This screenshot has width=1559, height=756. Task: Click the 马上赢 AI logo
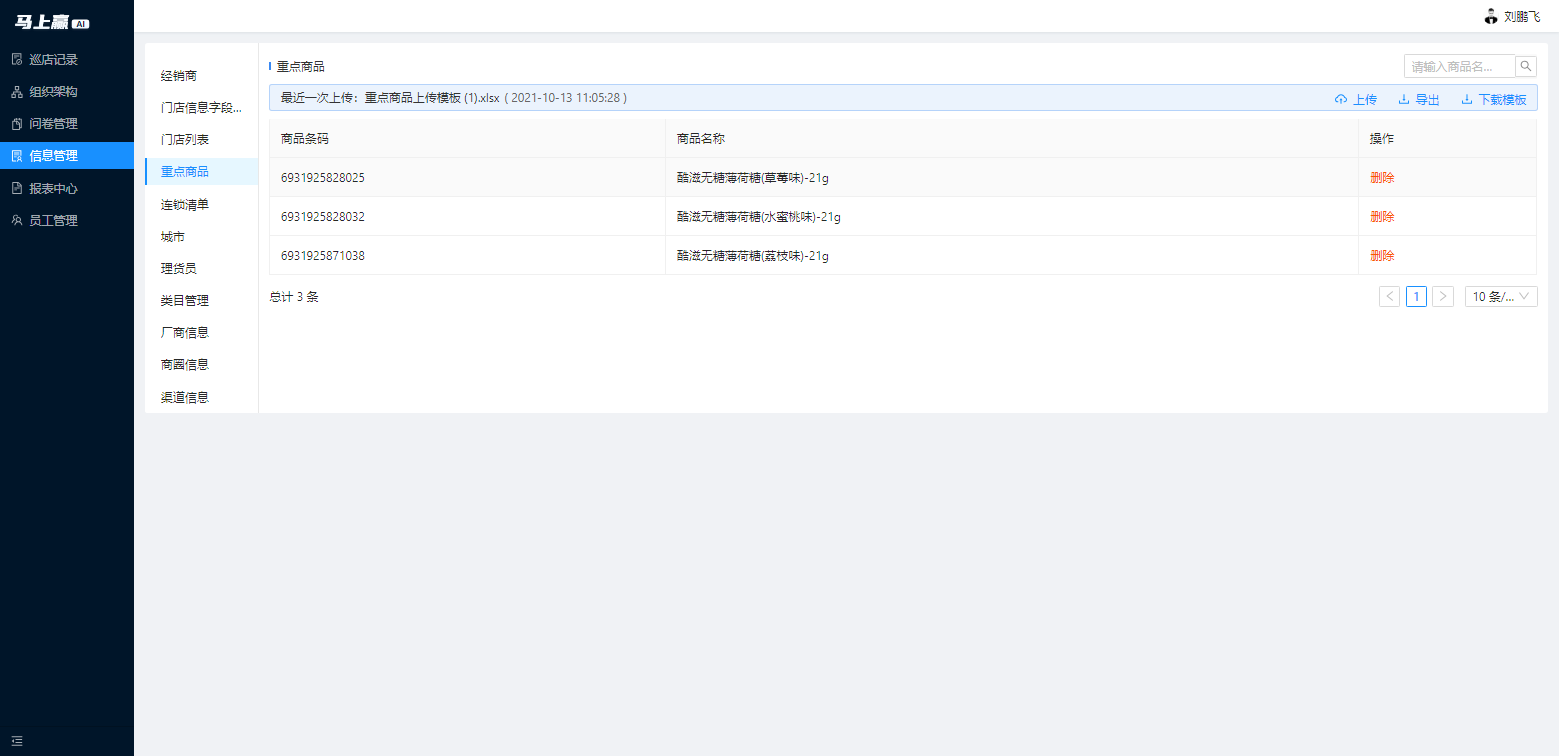point(52,22)
